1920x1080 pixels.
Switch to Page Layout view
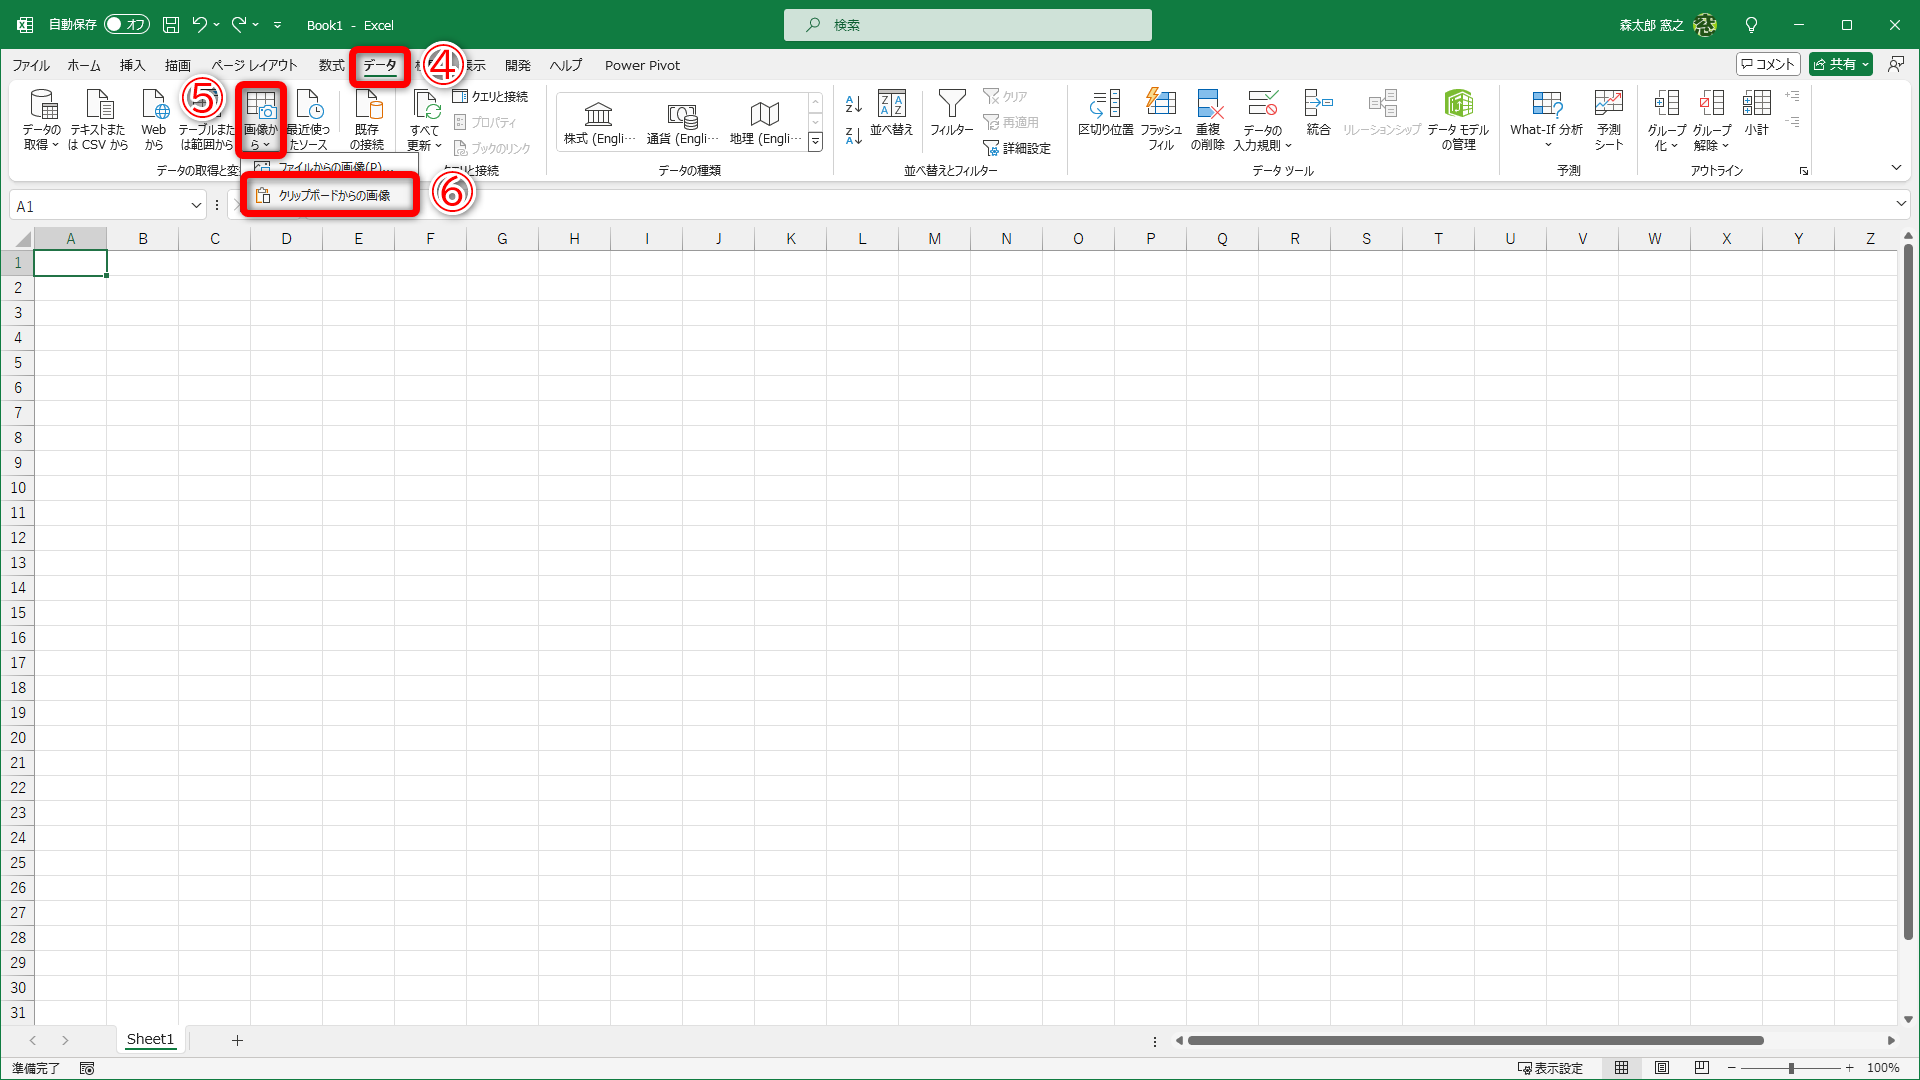point(1662,1068)
